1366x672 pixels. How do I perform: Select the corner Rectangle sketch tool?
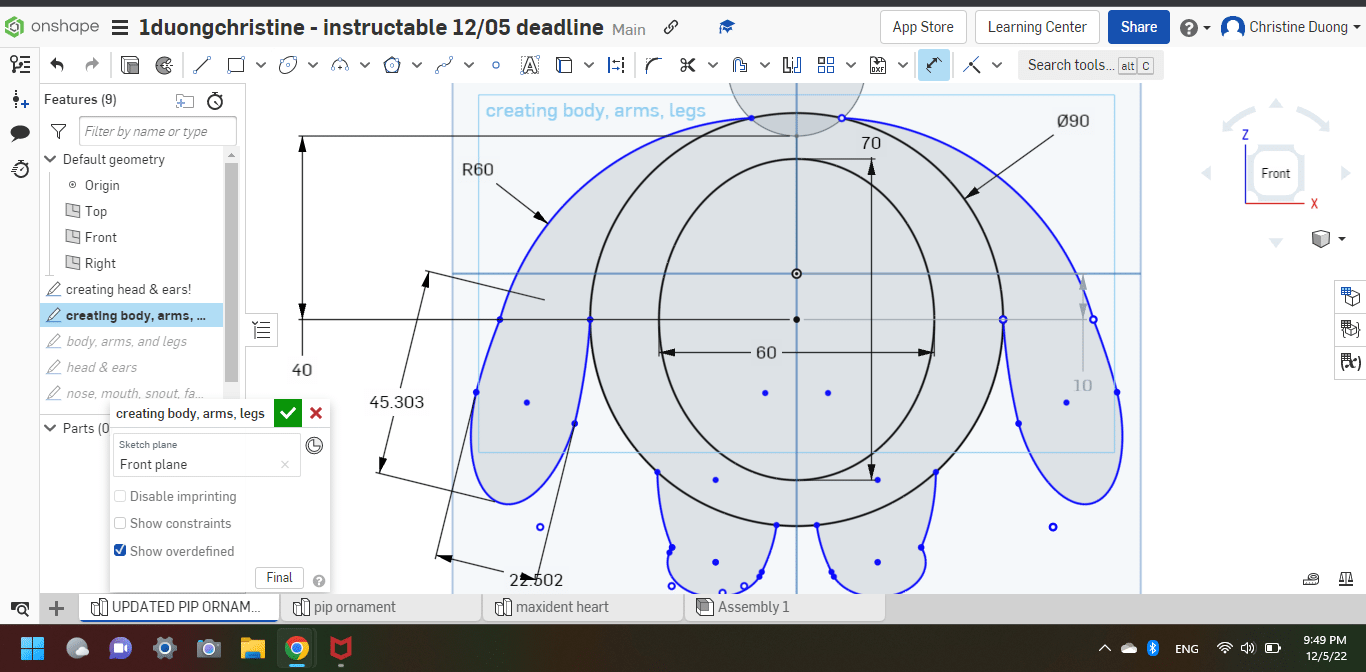pos(236,65)
